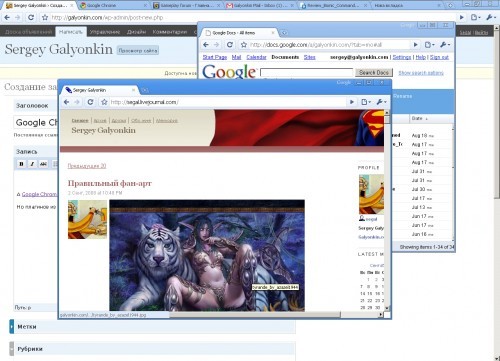Open the Управление admin menu

click(x=105, y=32)
